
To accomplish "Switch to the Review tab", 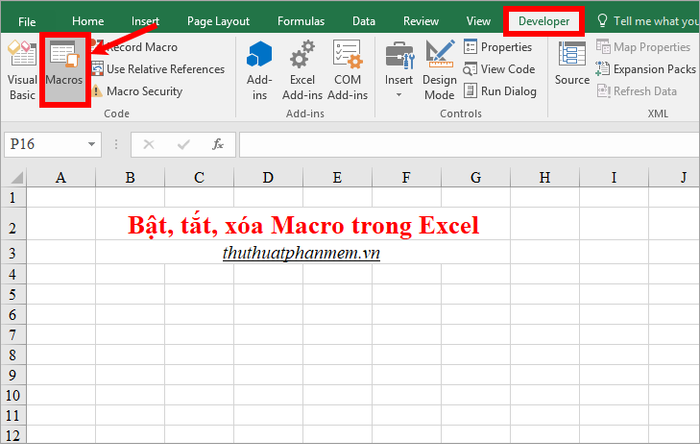I will coord(421,21).
